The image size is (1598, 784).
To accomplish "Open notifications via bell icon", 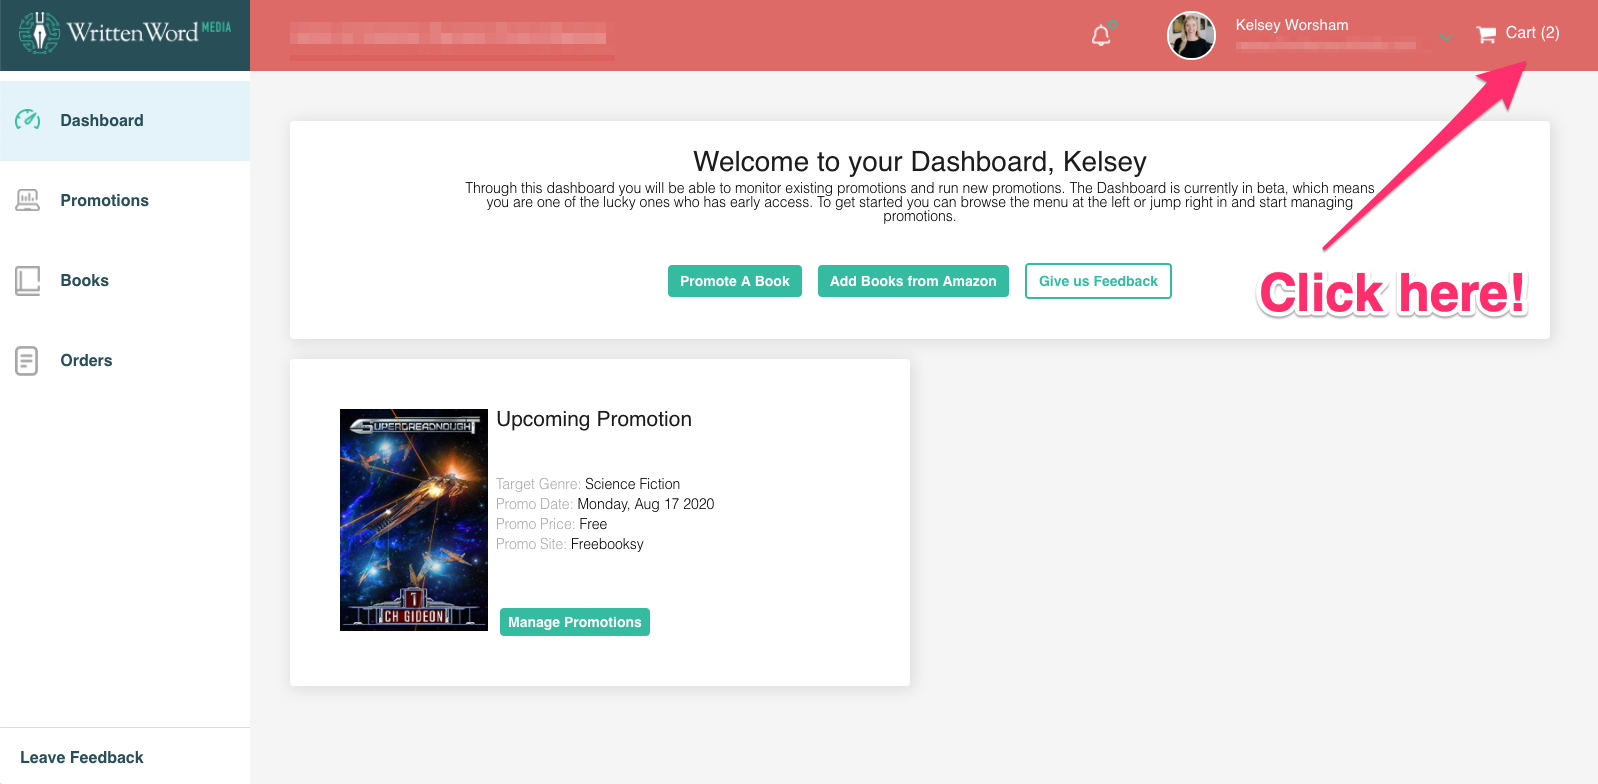I will tap(1102, 35).
